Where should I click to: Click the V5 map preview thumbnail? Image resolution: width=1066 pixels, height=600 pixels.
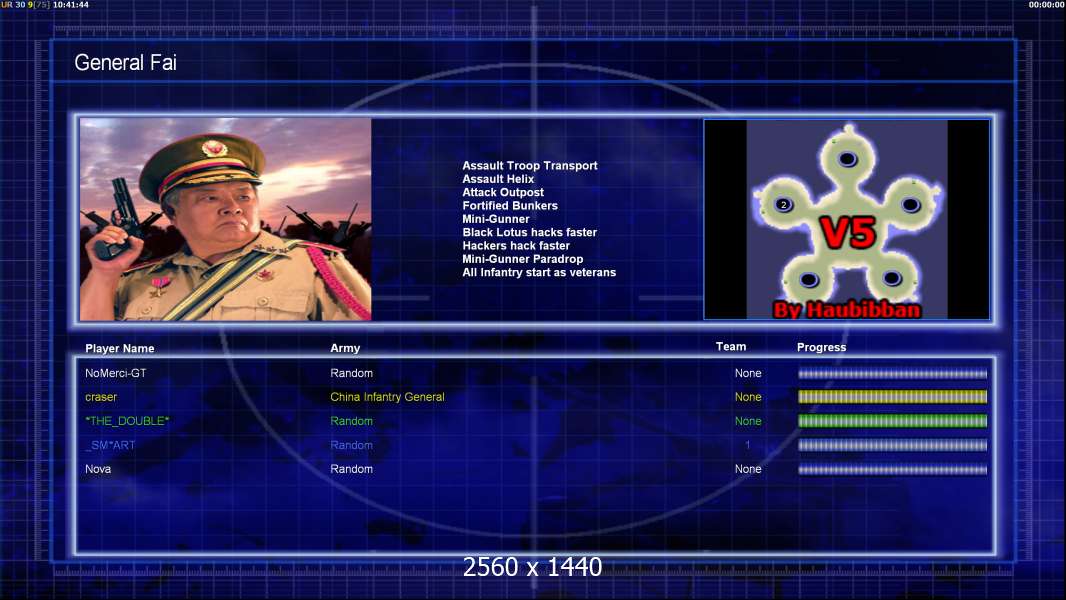[x=846, y=219]
